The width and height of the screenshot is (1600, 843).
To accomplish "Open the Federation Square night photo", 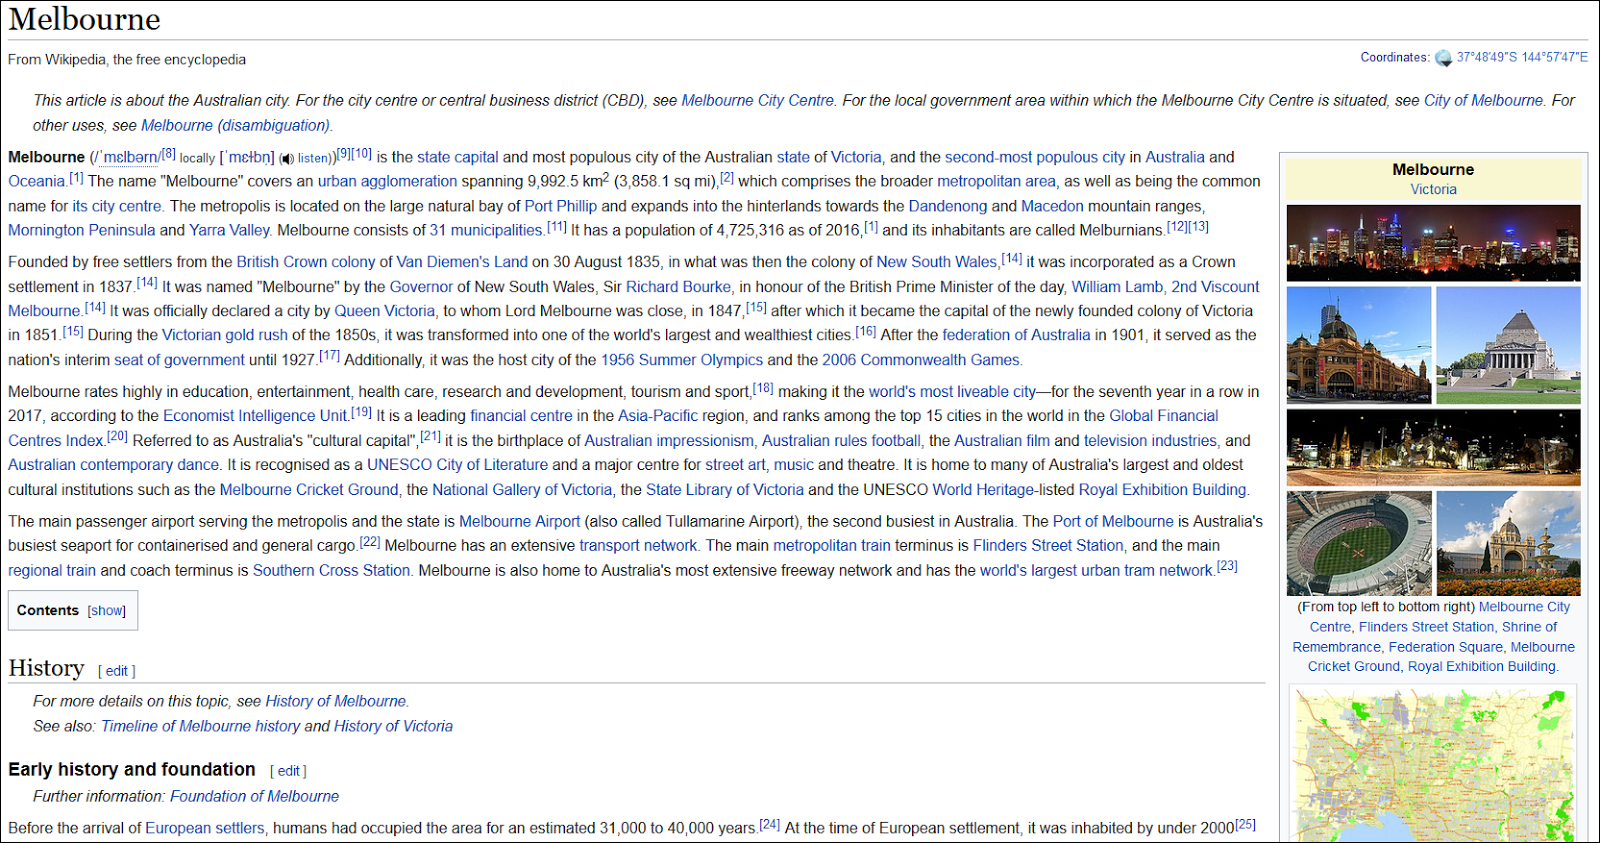I will [x=1433, y=447].
